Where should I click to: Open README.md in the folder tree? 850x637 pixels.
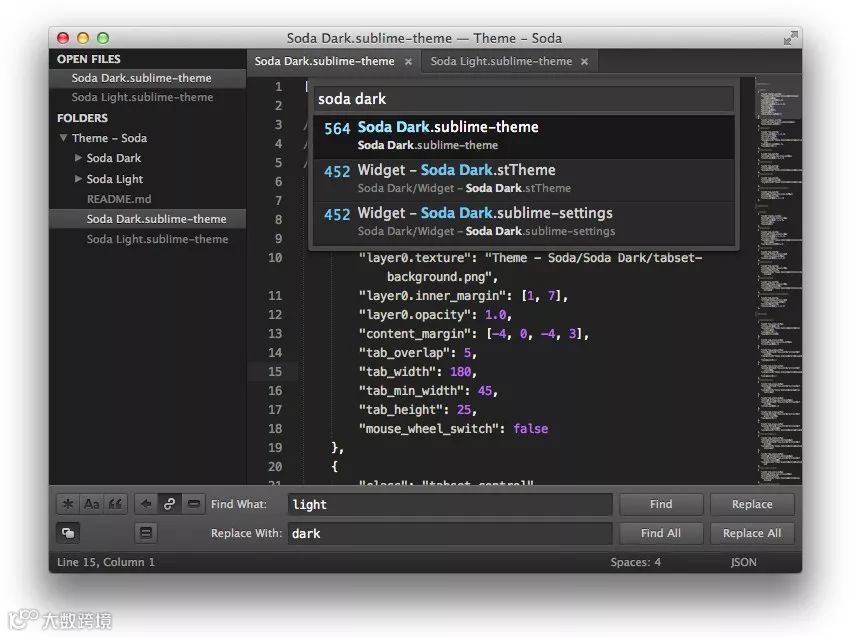tap(147, 199)
